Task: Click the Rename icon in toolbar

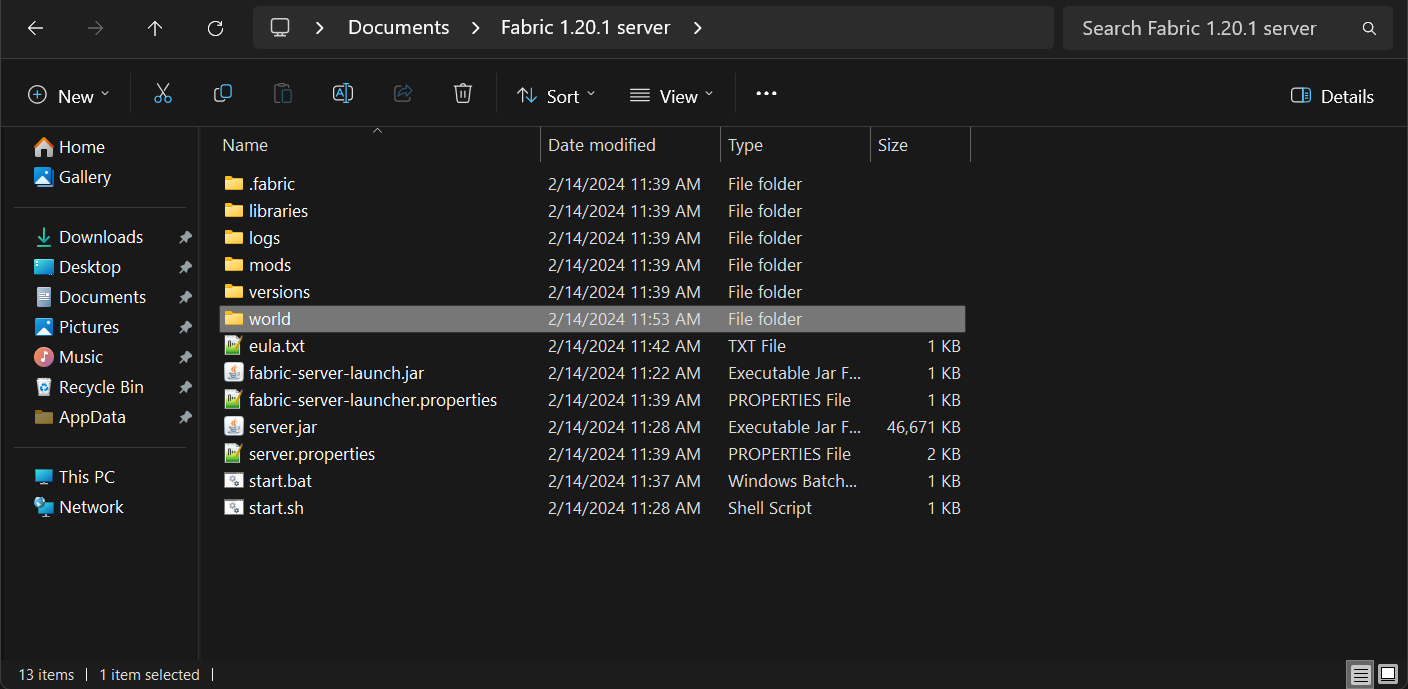Action: (x=343, y=94)
